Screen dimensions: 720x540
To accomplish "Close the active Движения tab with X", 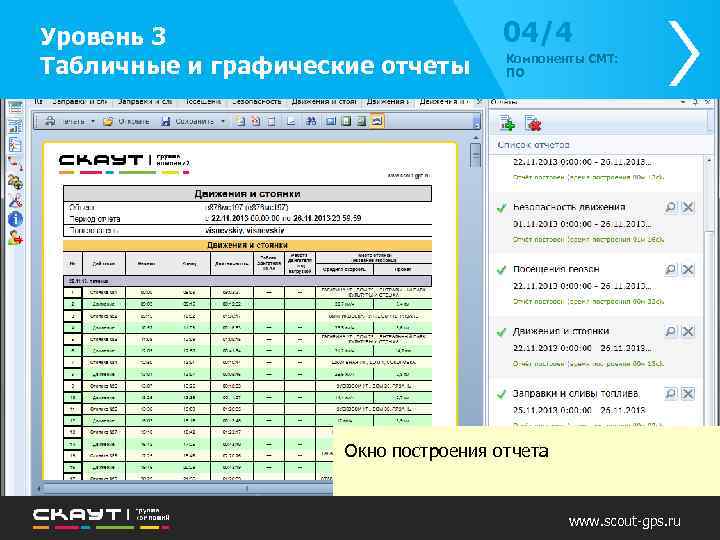I will (478, 101).
